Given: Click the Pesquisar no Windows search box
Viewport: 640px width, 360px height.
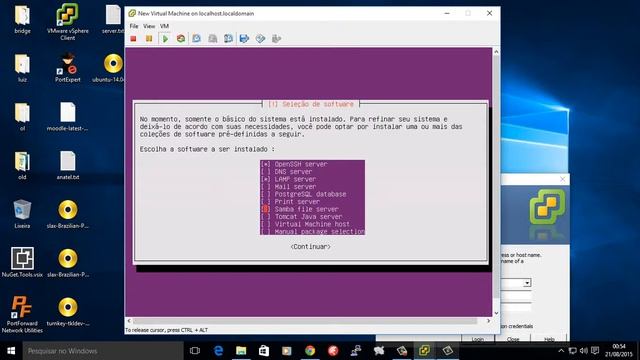Looking at the screenshot, I should [102, 351].
